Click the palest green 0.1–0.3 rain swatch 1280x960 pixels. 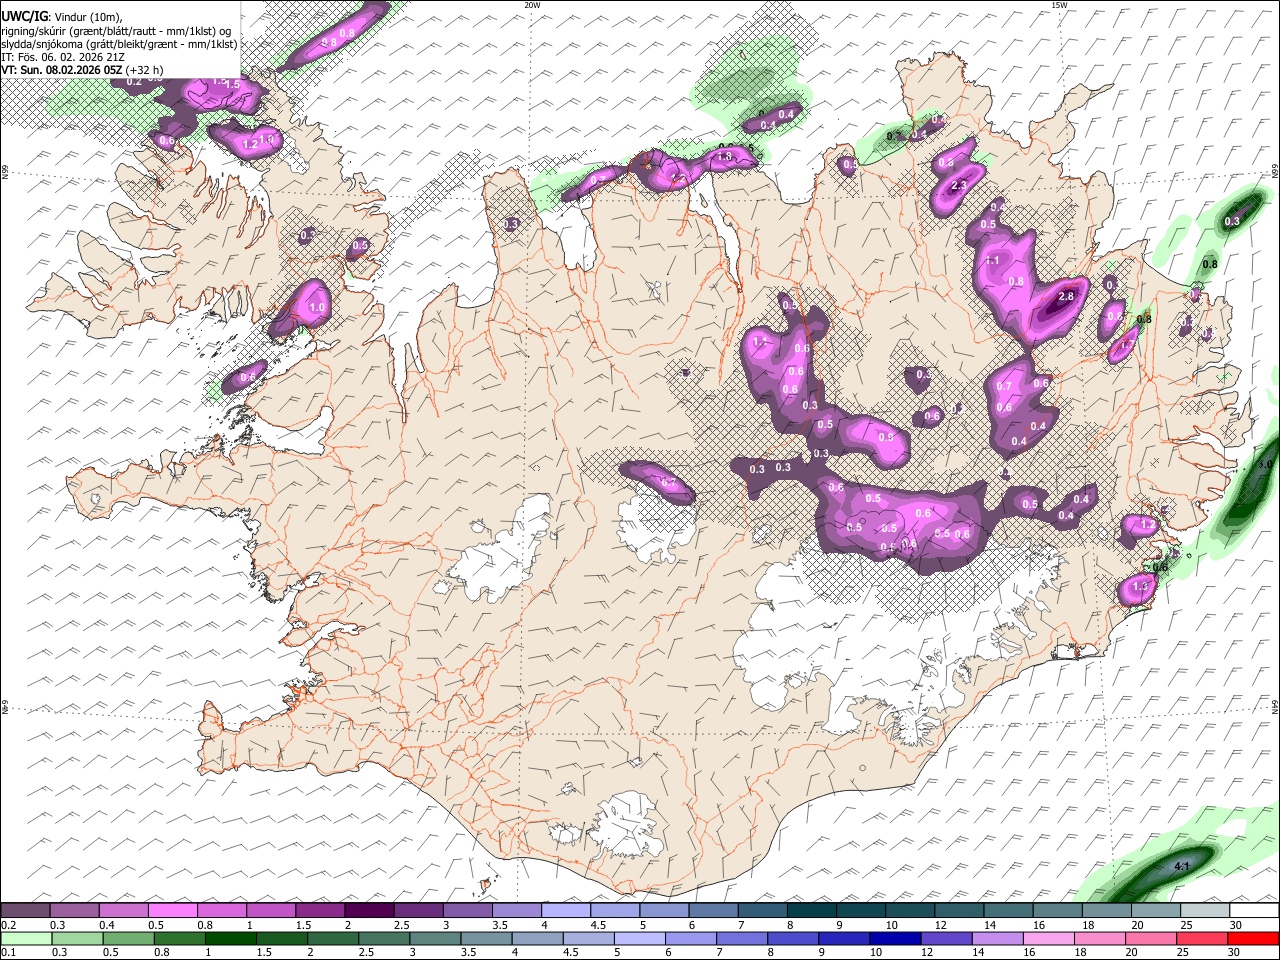point(26,938)
